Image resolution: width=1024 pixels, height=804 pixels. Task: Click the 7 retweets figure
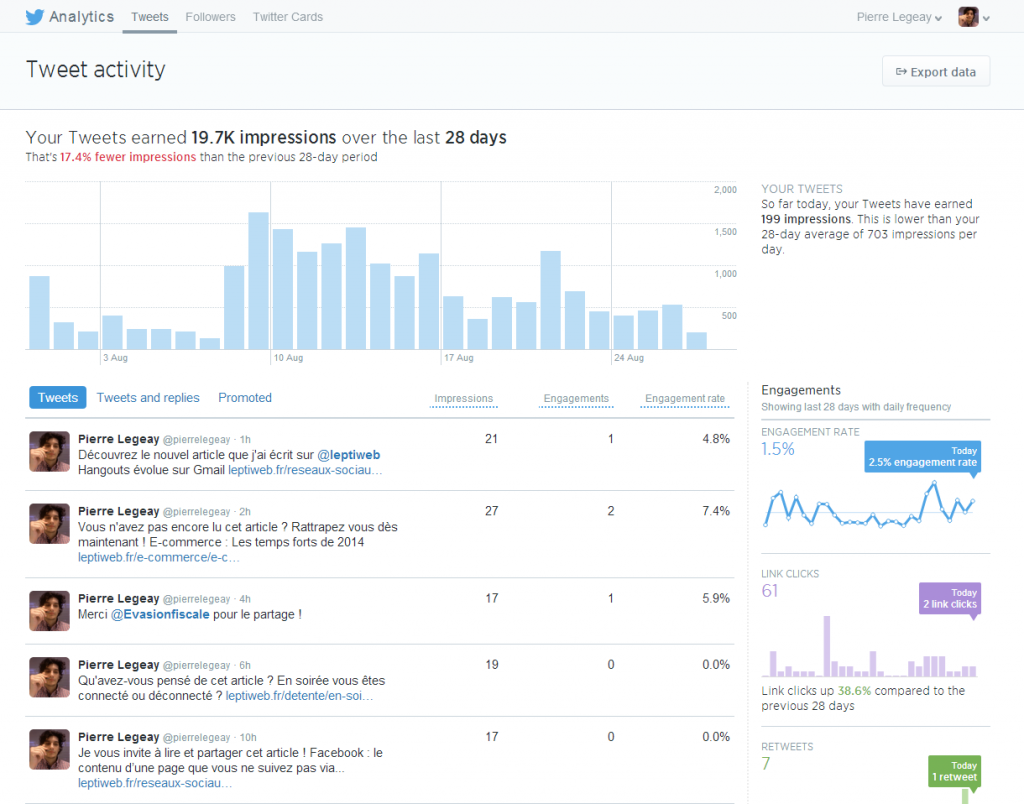click(766, 764)
